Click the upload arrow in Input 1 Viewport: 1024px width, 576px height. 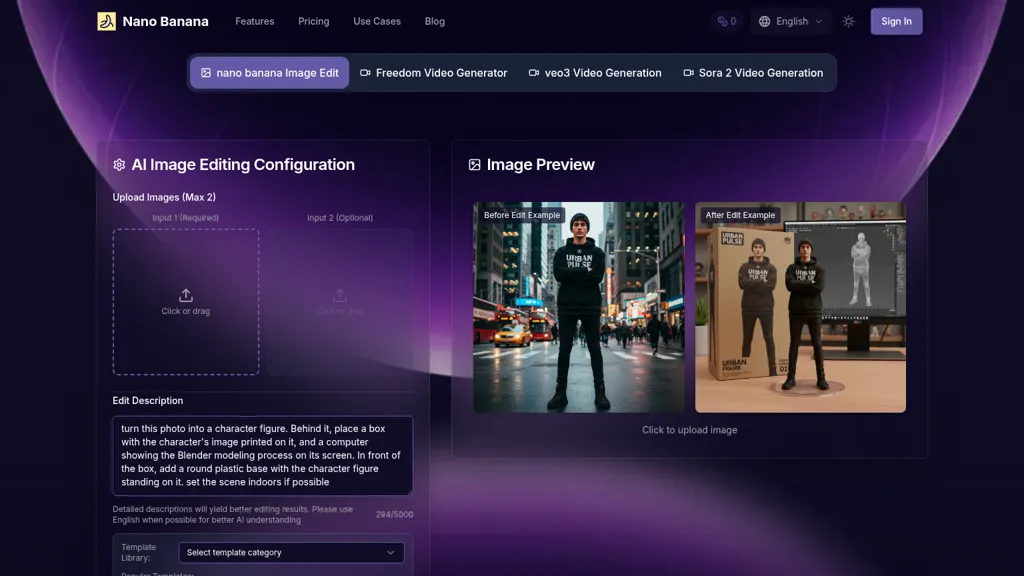pos(185,295)
